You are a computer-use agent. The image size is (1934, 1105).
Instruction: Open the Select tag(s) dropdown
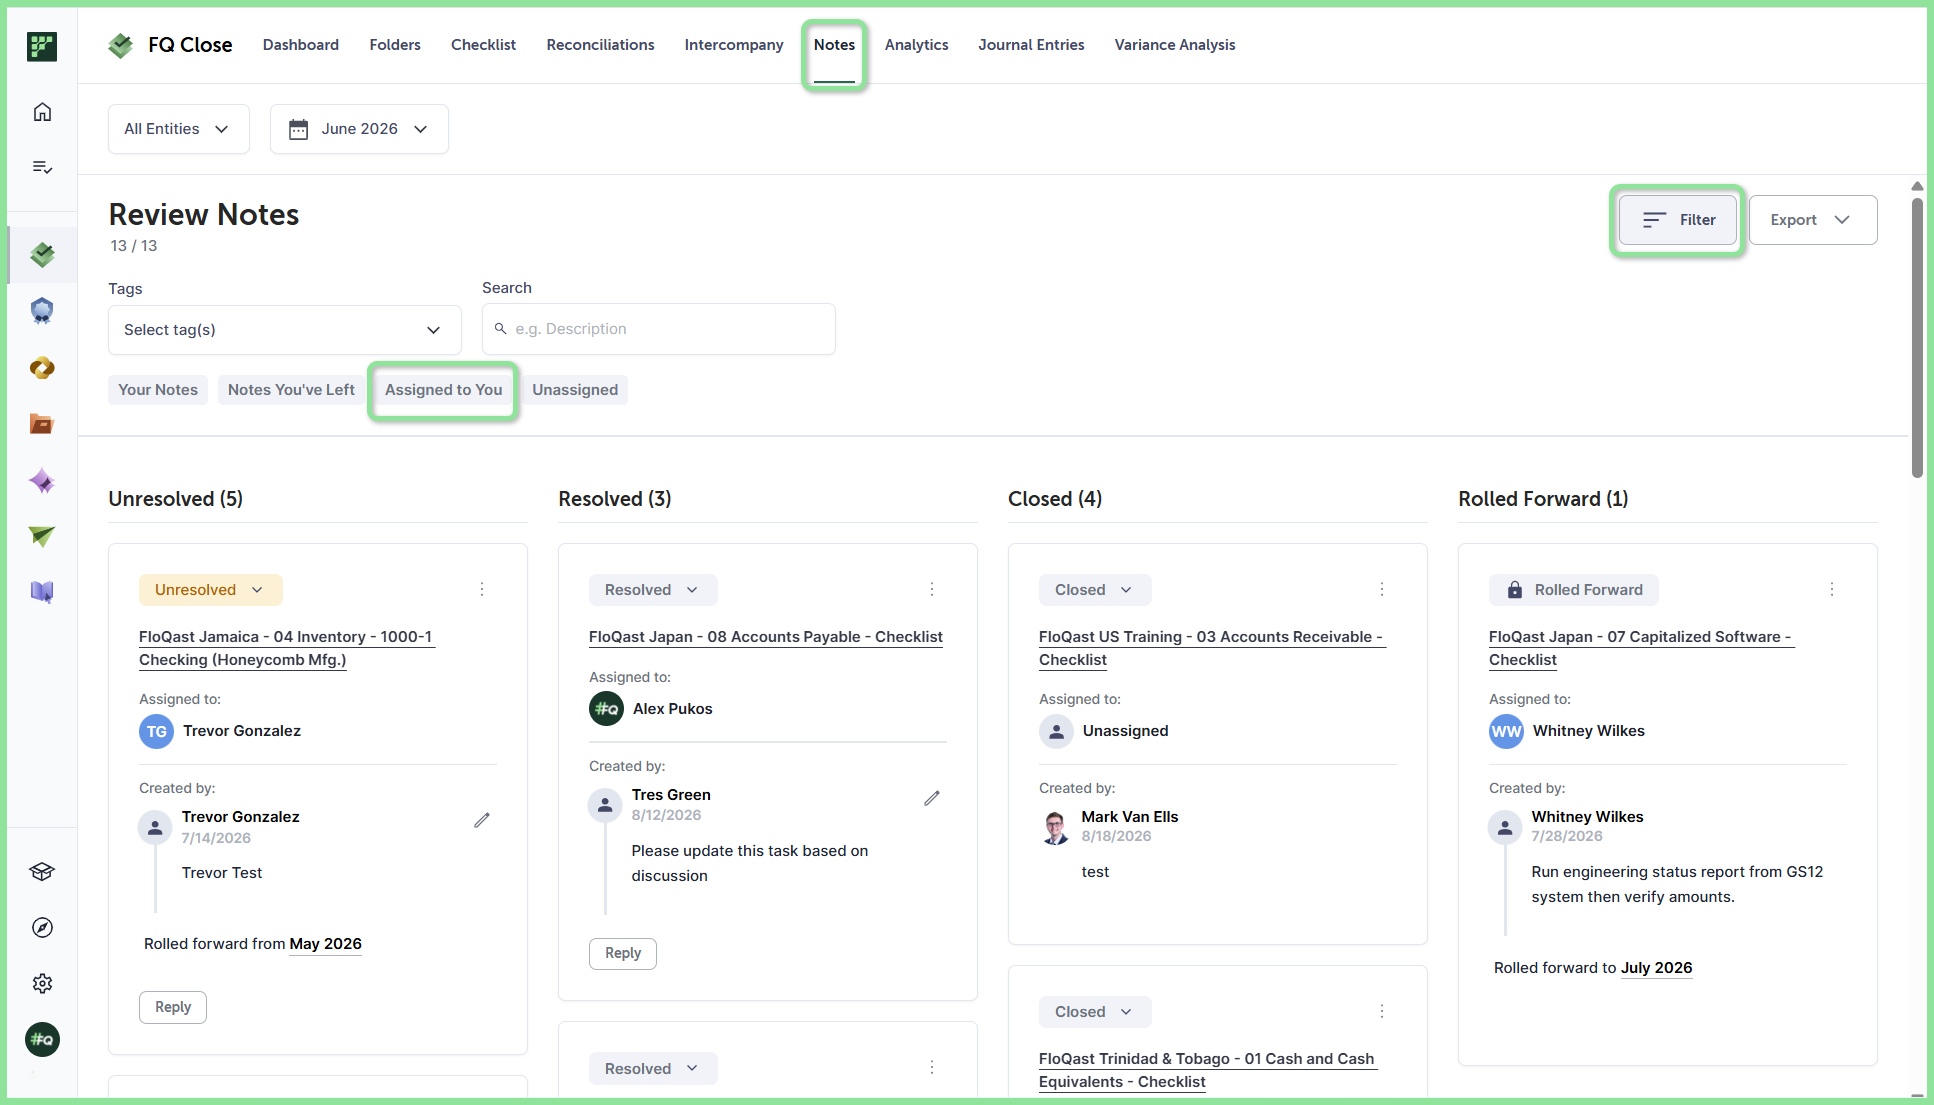point(285,330)
